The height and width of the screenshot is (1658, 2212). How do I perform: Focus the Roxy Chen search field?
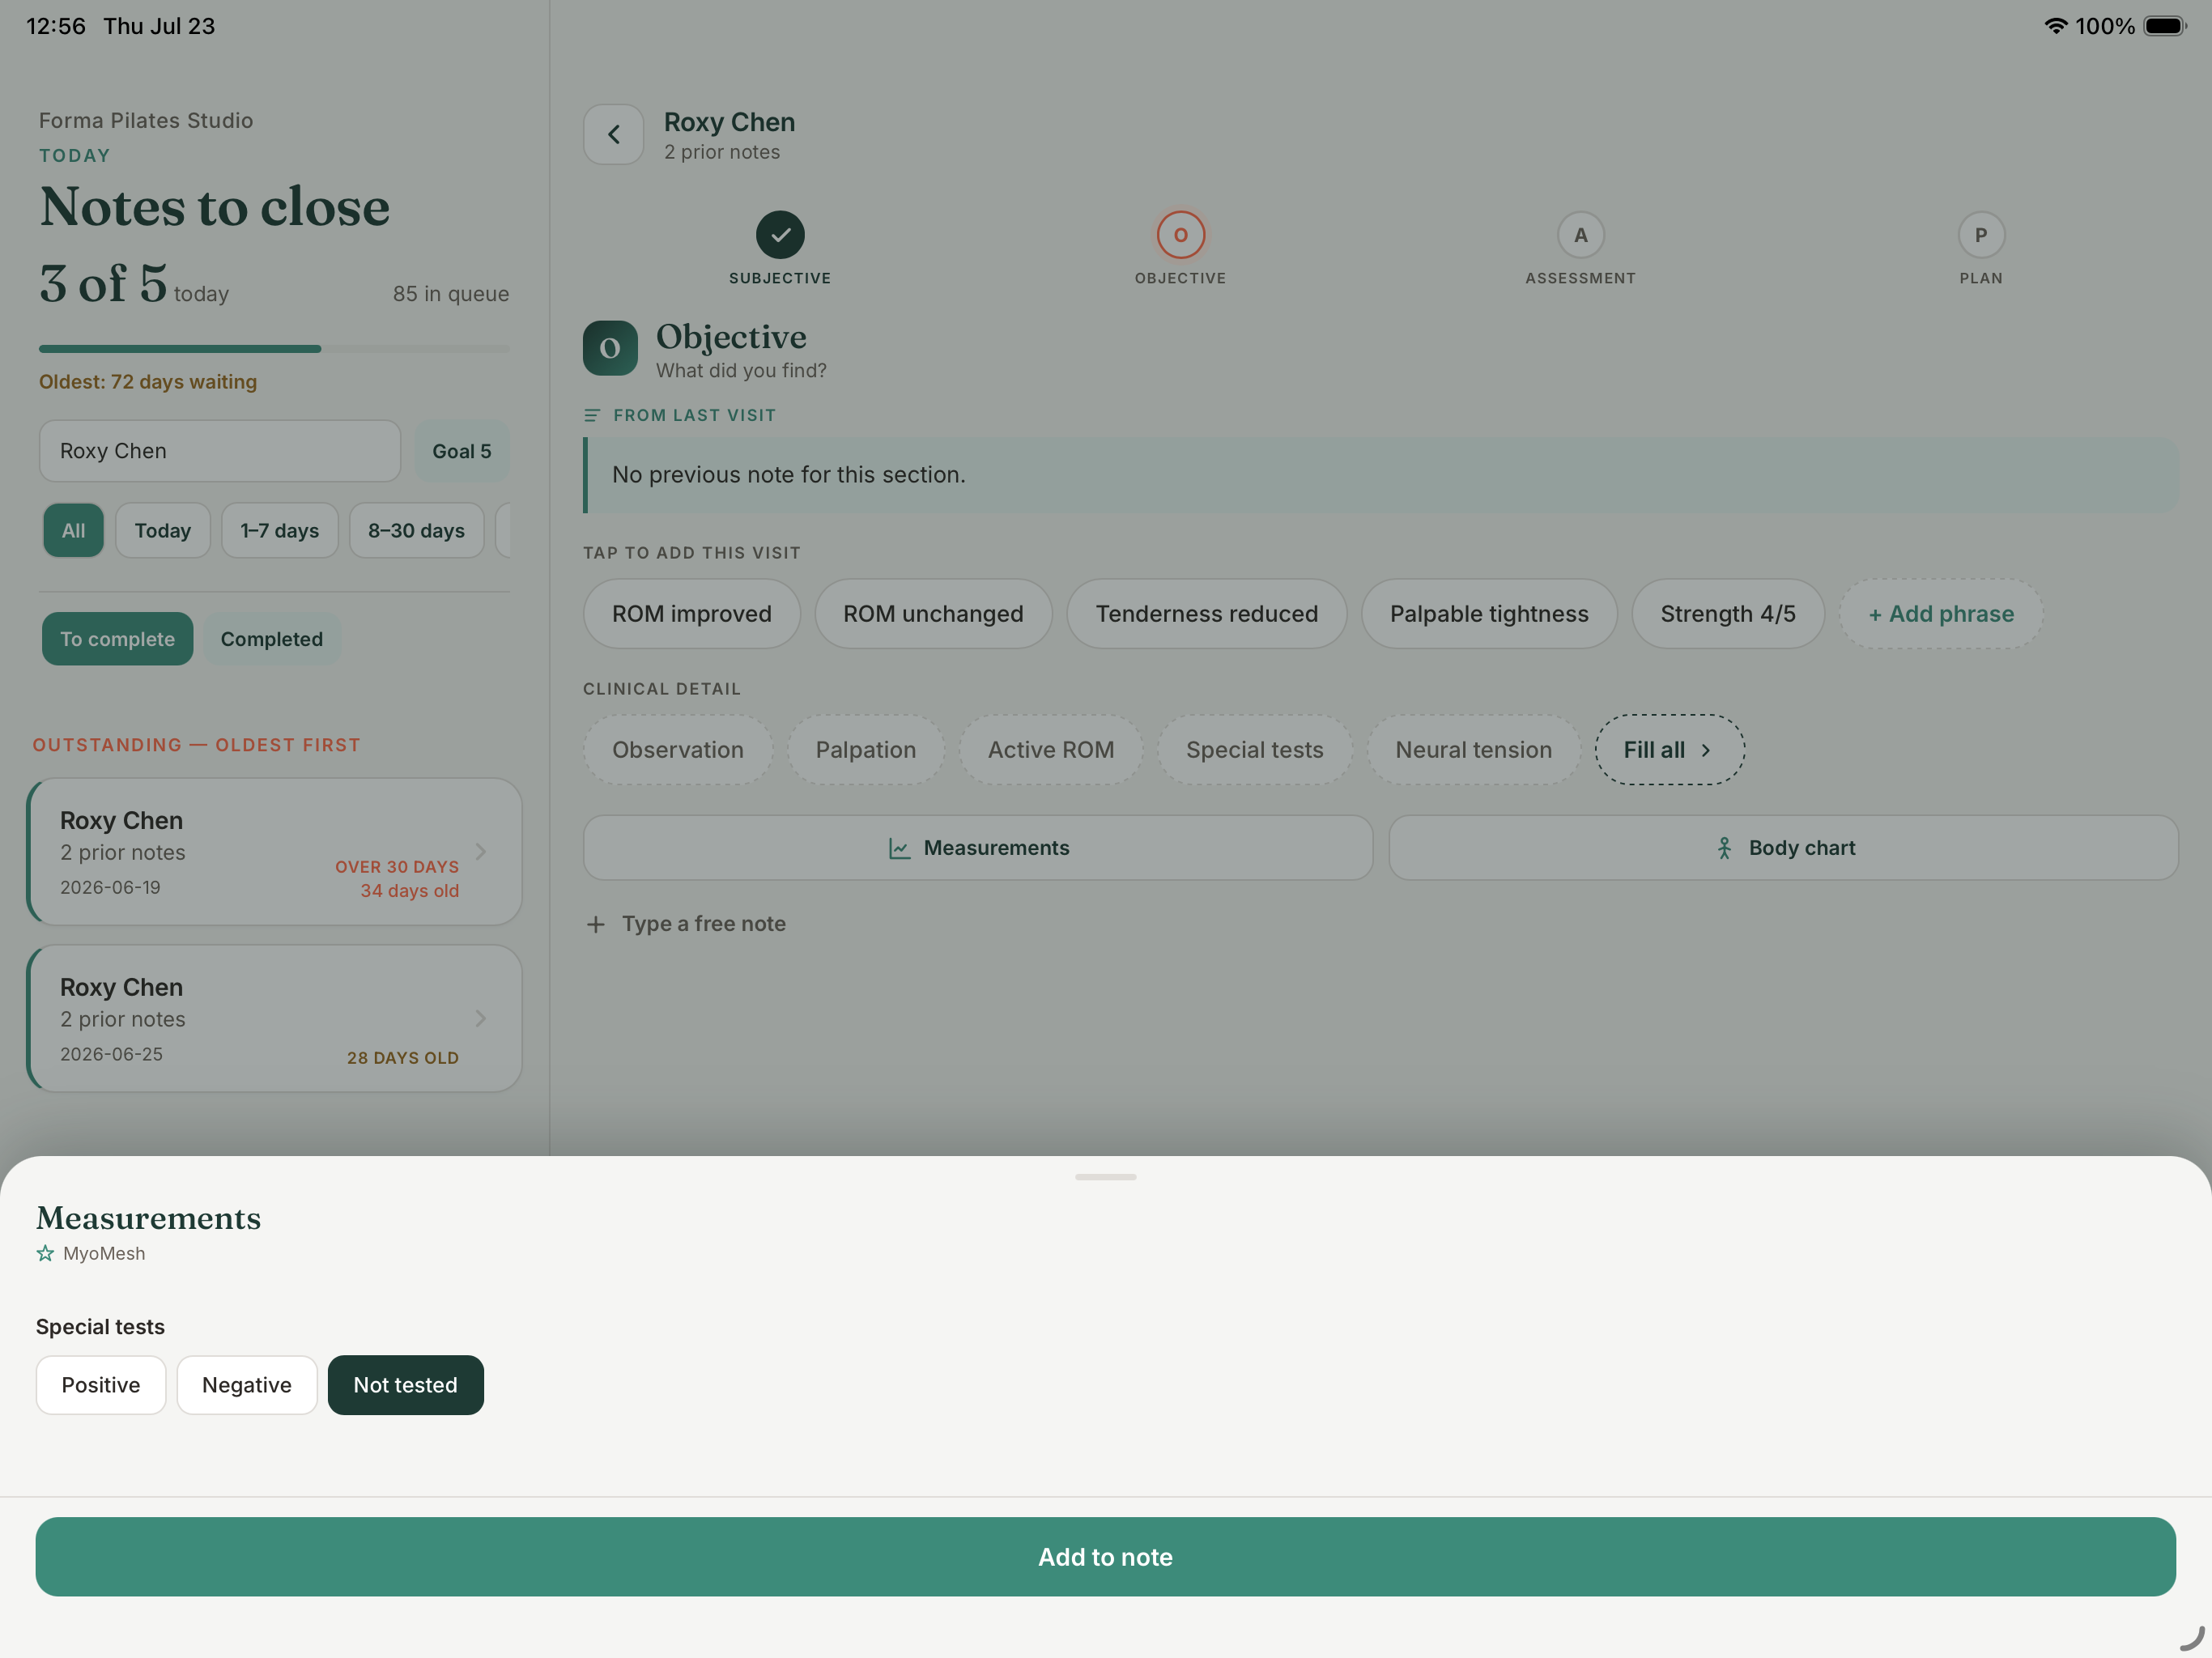[x=220, y=451]
